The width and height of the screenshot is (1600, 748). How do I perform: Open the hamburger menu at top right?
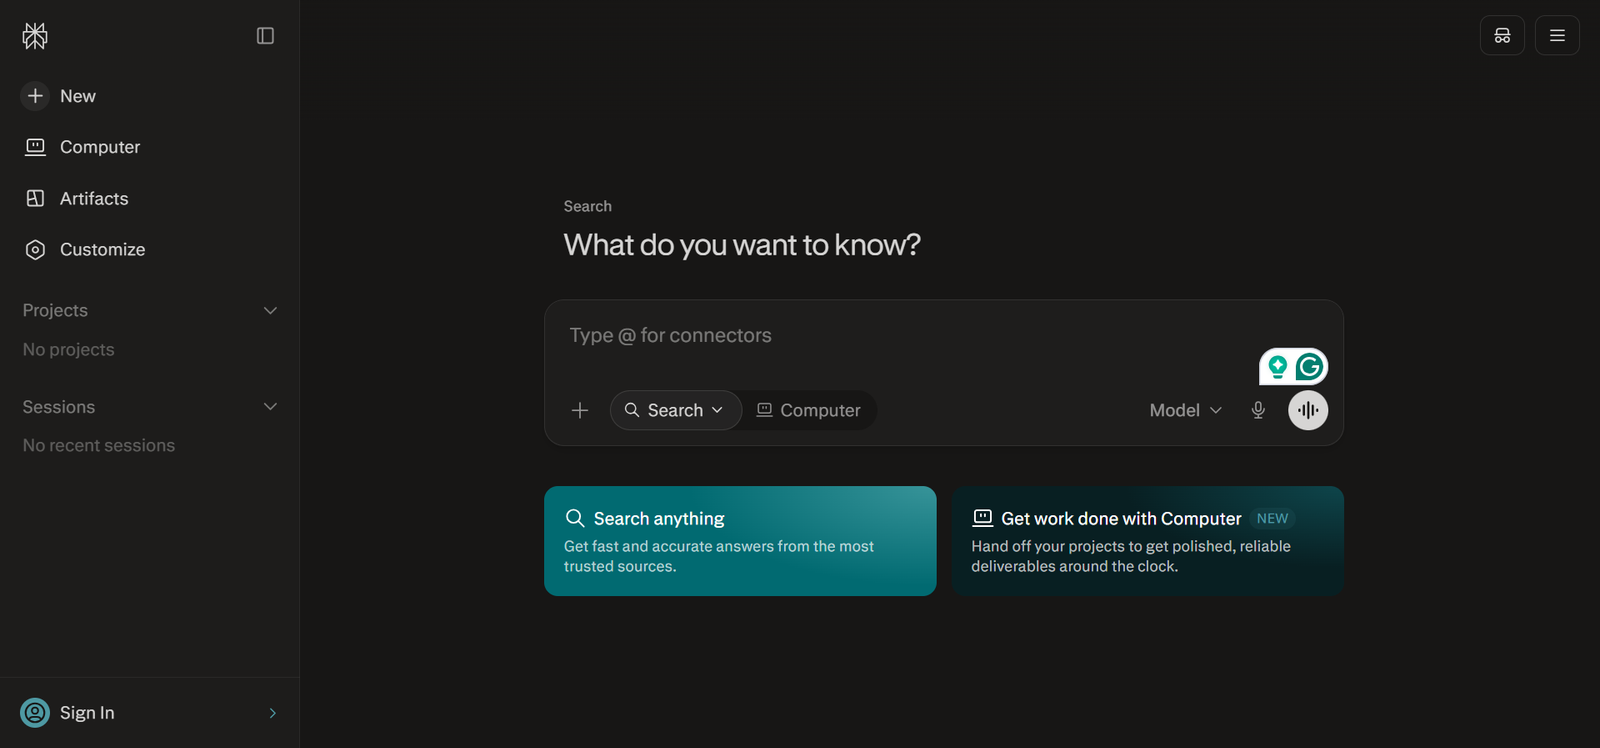1557,36
